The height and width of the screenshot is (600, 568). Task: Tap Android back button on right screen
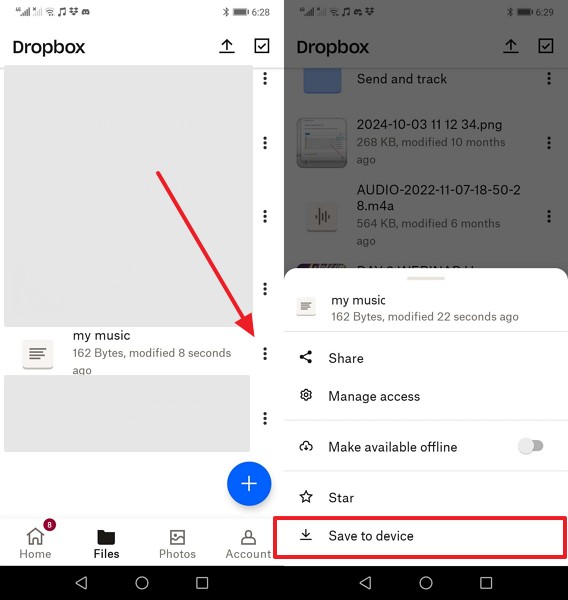[x=365, y=583]
